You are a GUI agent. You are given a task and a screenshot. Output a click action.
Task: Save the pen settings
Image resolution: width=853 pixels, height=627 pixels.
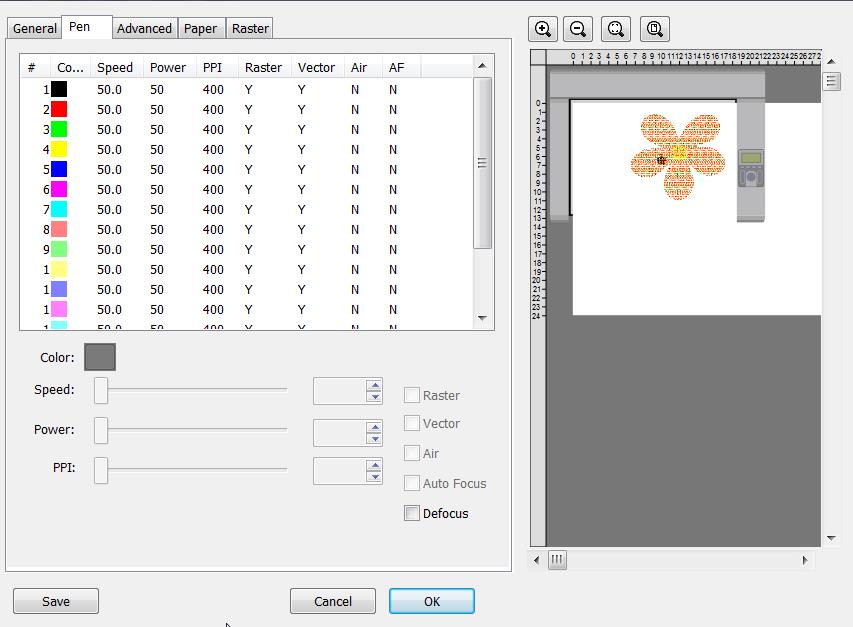[x=55, y=601]
